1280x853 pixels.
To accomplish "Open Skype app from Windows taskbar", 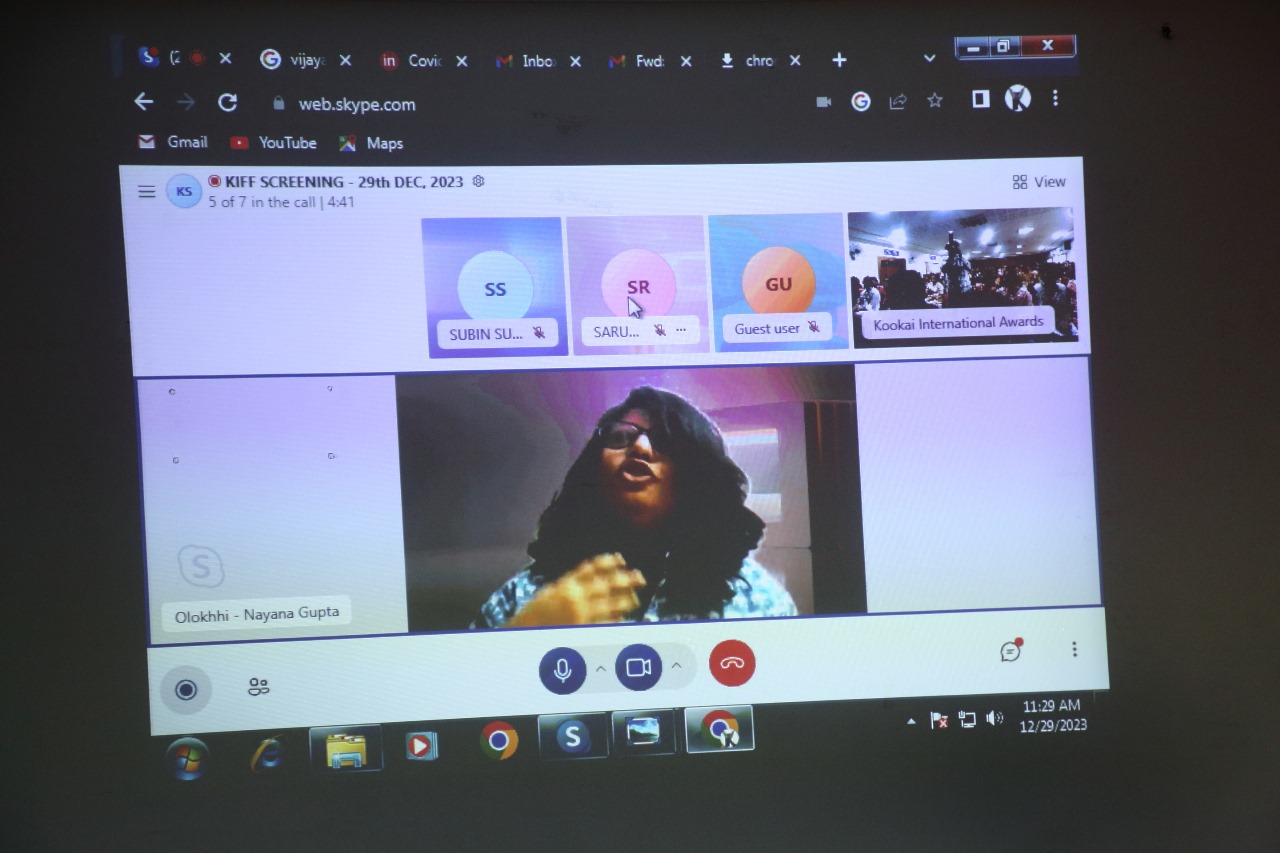I will click(x=572, y=737).
